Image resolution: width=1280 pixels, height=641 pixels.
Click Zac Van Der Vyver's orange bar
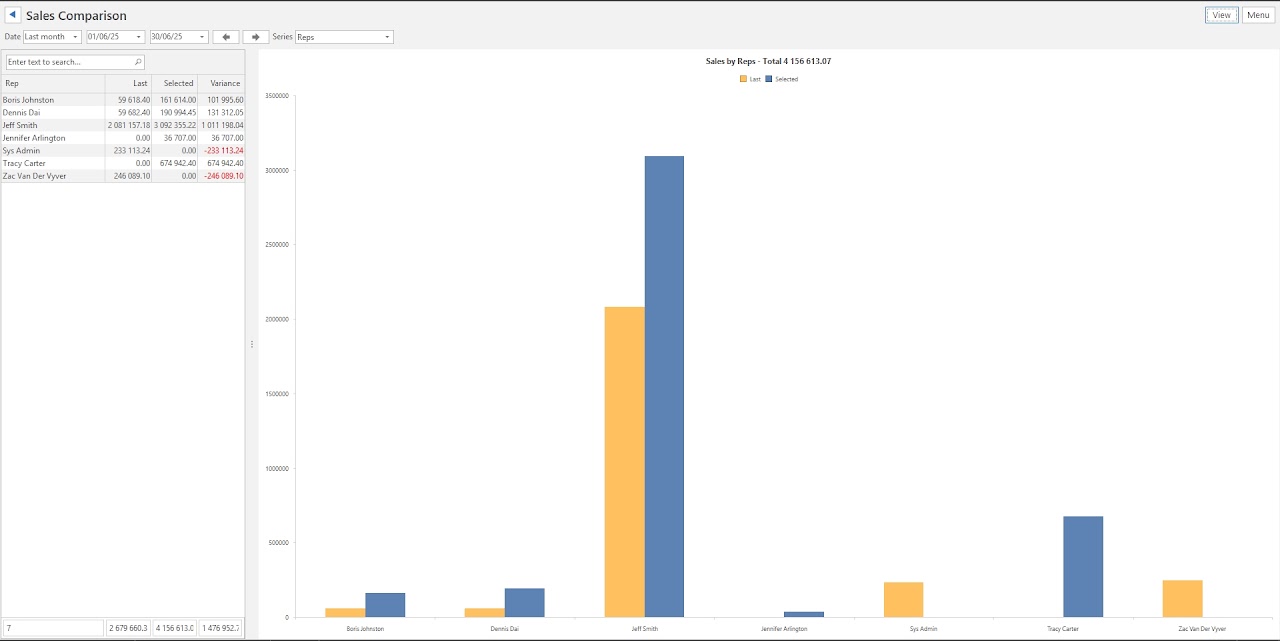1183,599
